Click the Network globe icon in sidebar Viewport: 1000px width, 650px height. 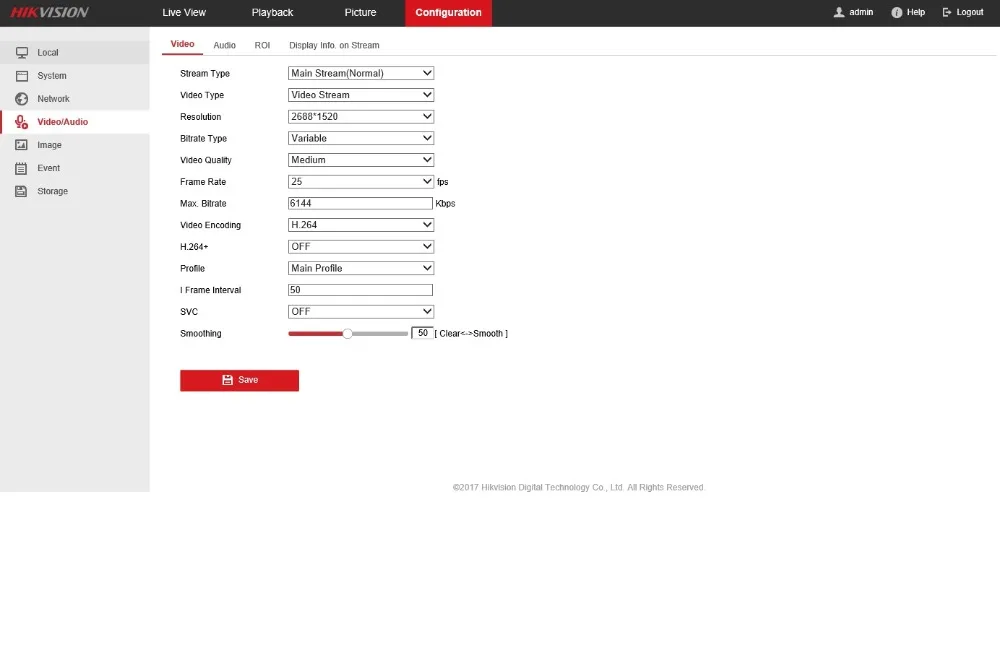[22, 99]
